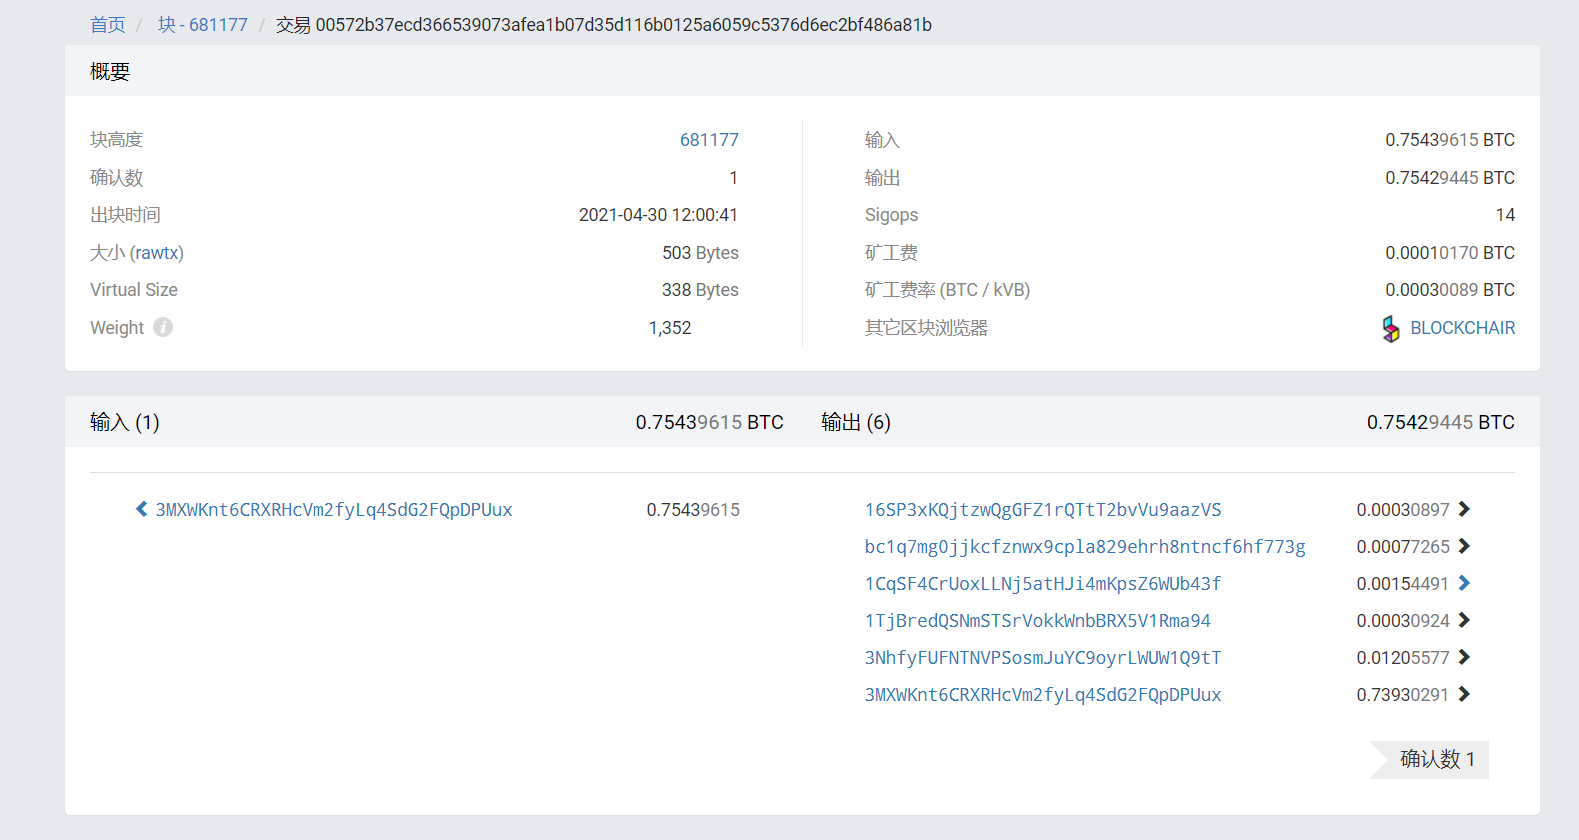This screenshot has height=840, width=1579.
Task: Click the arrow next to output 0.00030924
Action: pos(1464,620)
